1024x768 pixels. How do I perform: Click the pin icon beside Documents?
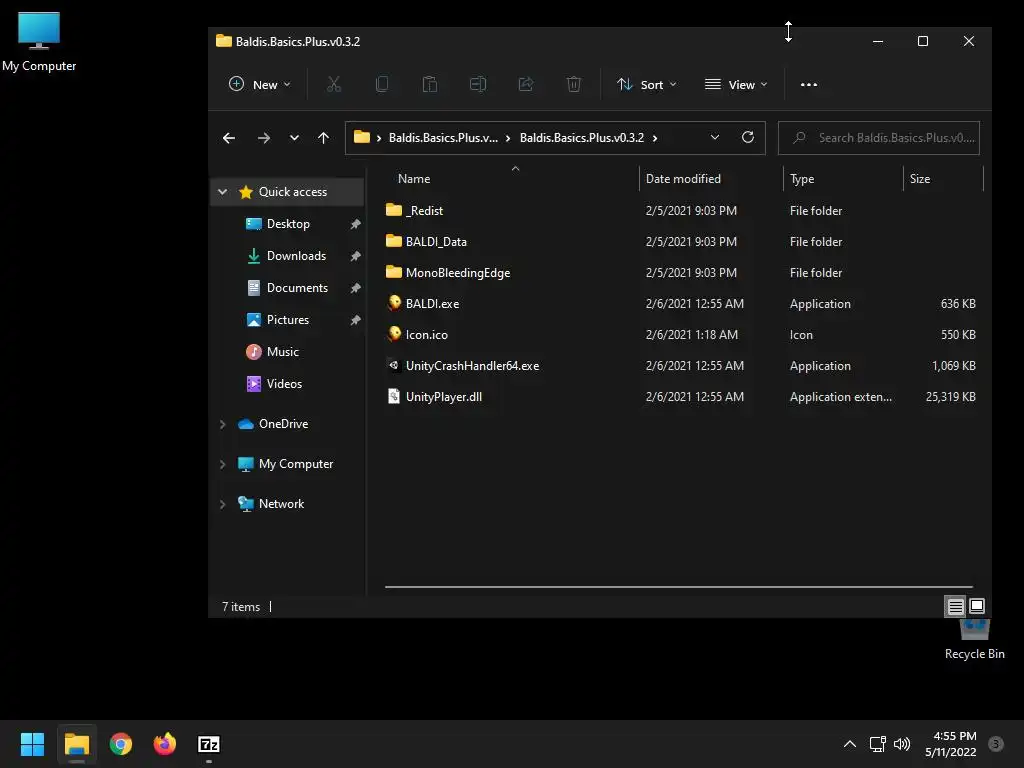tap(355, 288)
